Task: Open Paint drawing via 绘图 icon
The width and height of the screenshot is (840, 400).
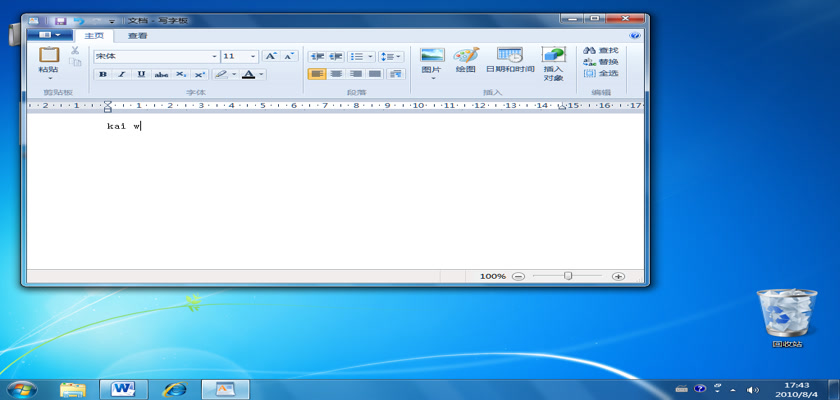Action: click(x=466, y=56)
